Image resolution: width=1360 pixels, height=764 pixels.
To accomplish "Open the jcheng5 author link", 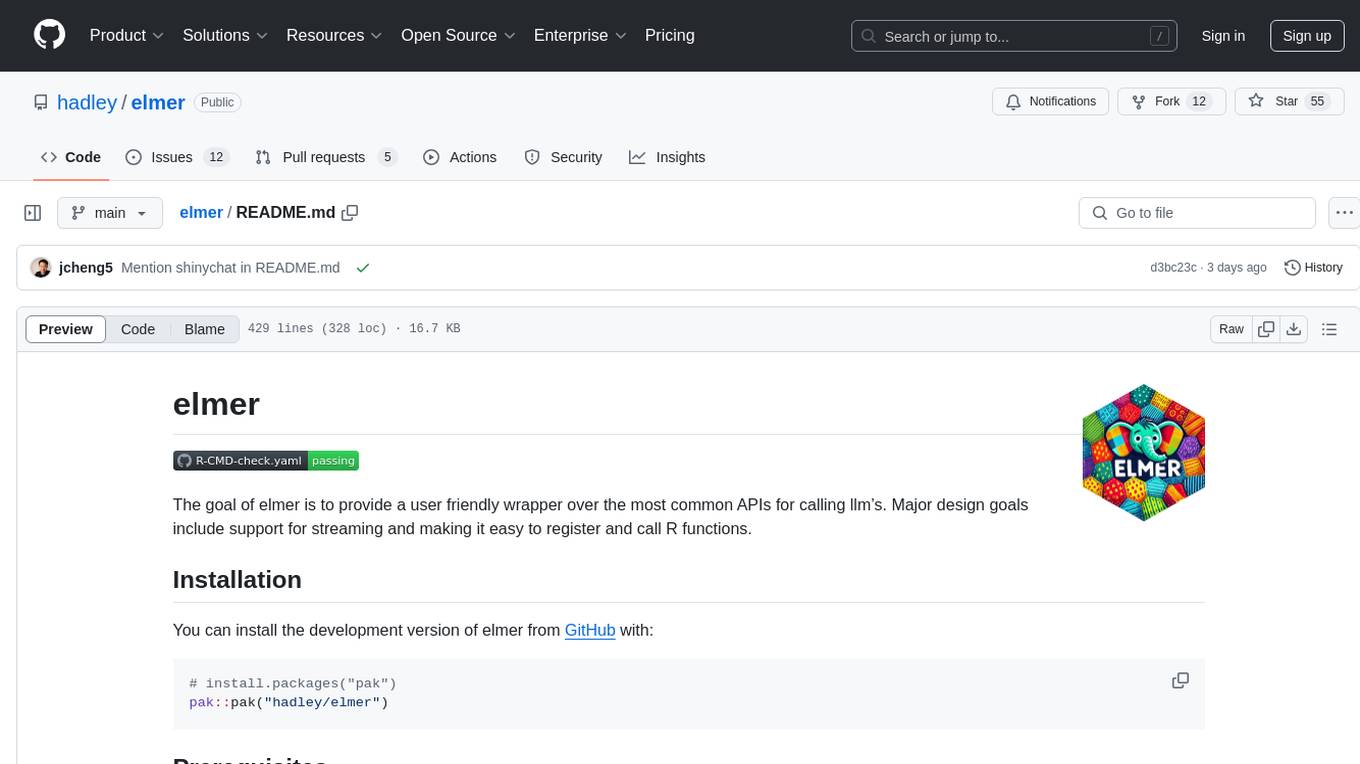I will pyautogui.click(x=86, y=268).
